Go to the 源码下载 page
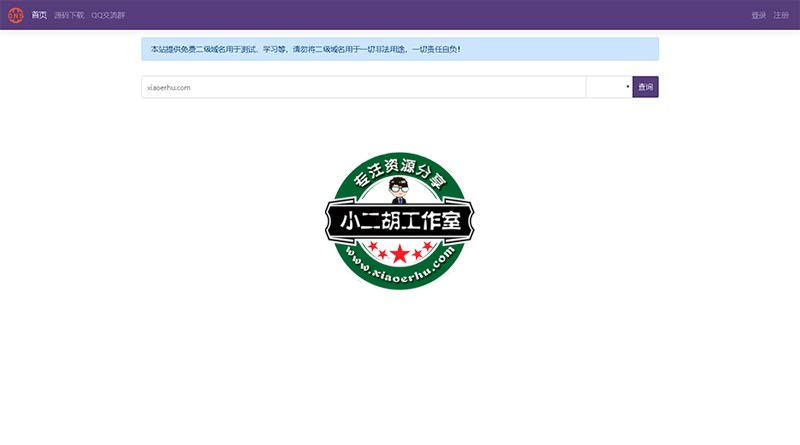The image size is (800, 445). click(x=69, y=15)
